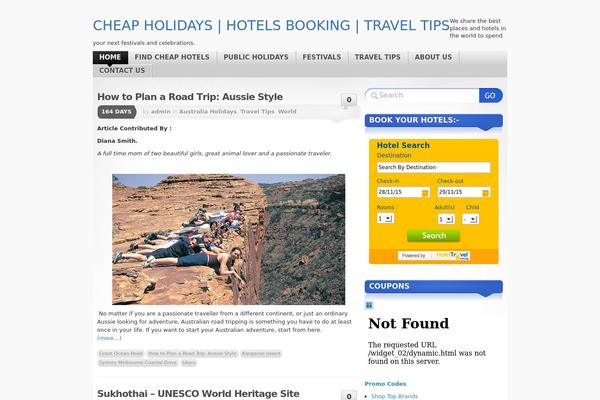The width and height of the screenshot is (600, 400).
Task: Click the magnifier icon in the search box
Action: [374, 96]
